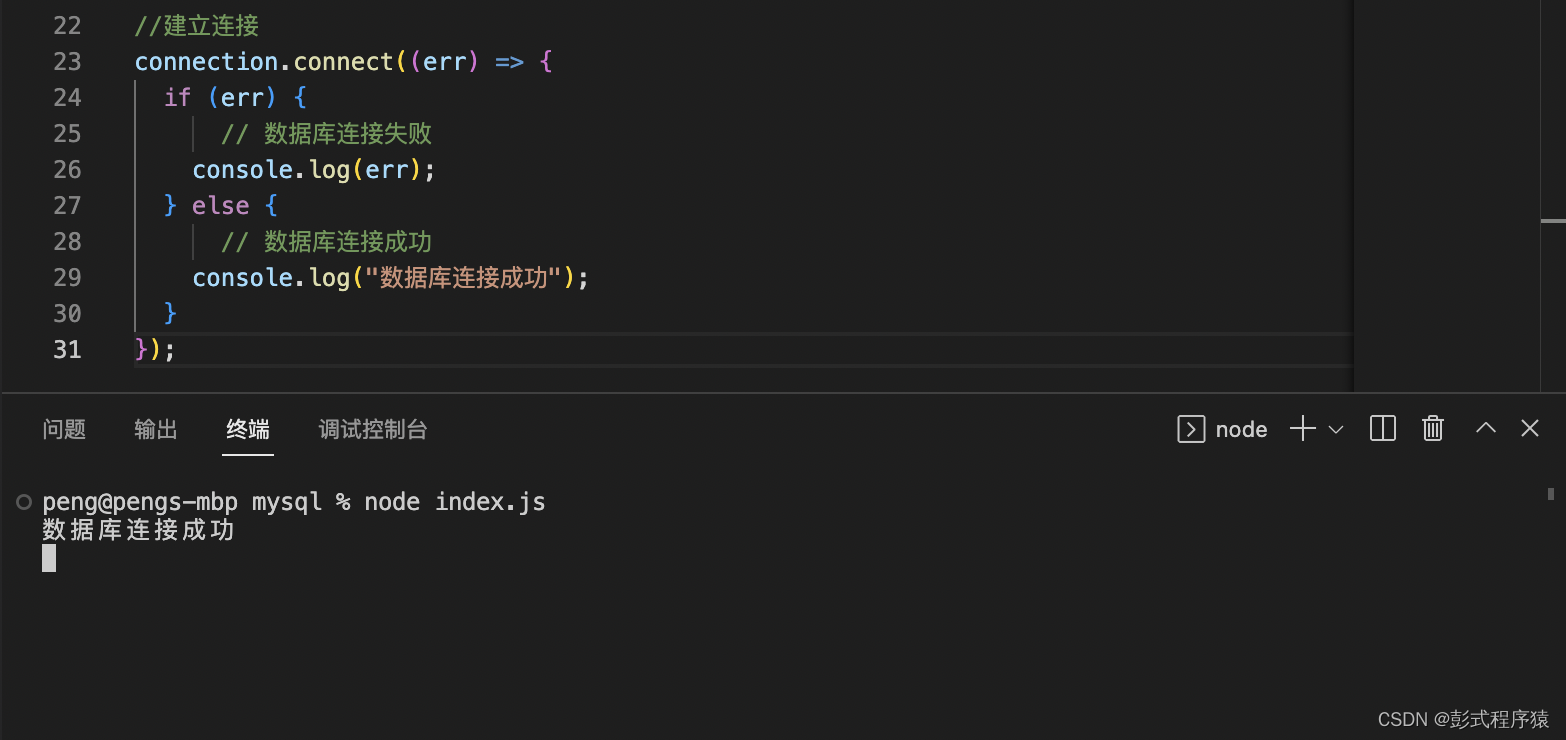1566x740 pixels.
Task: Click line number 31 in the gutter
Action: [67, 349]
